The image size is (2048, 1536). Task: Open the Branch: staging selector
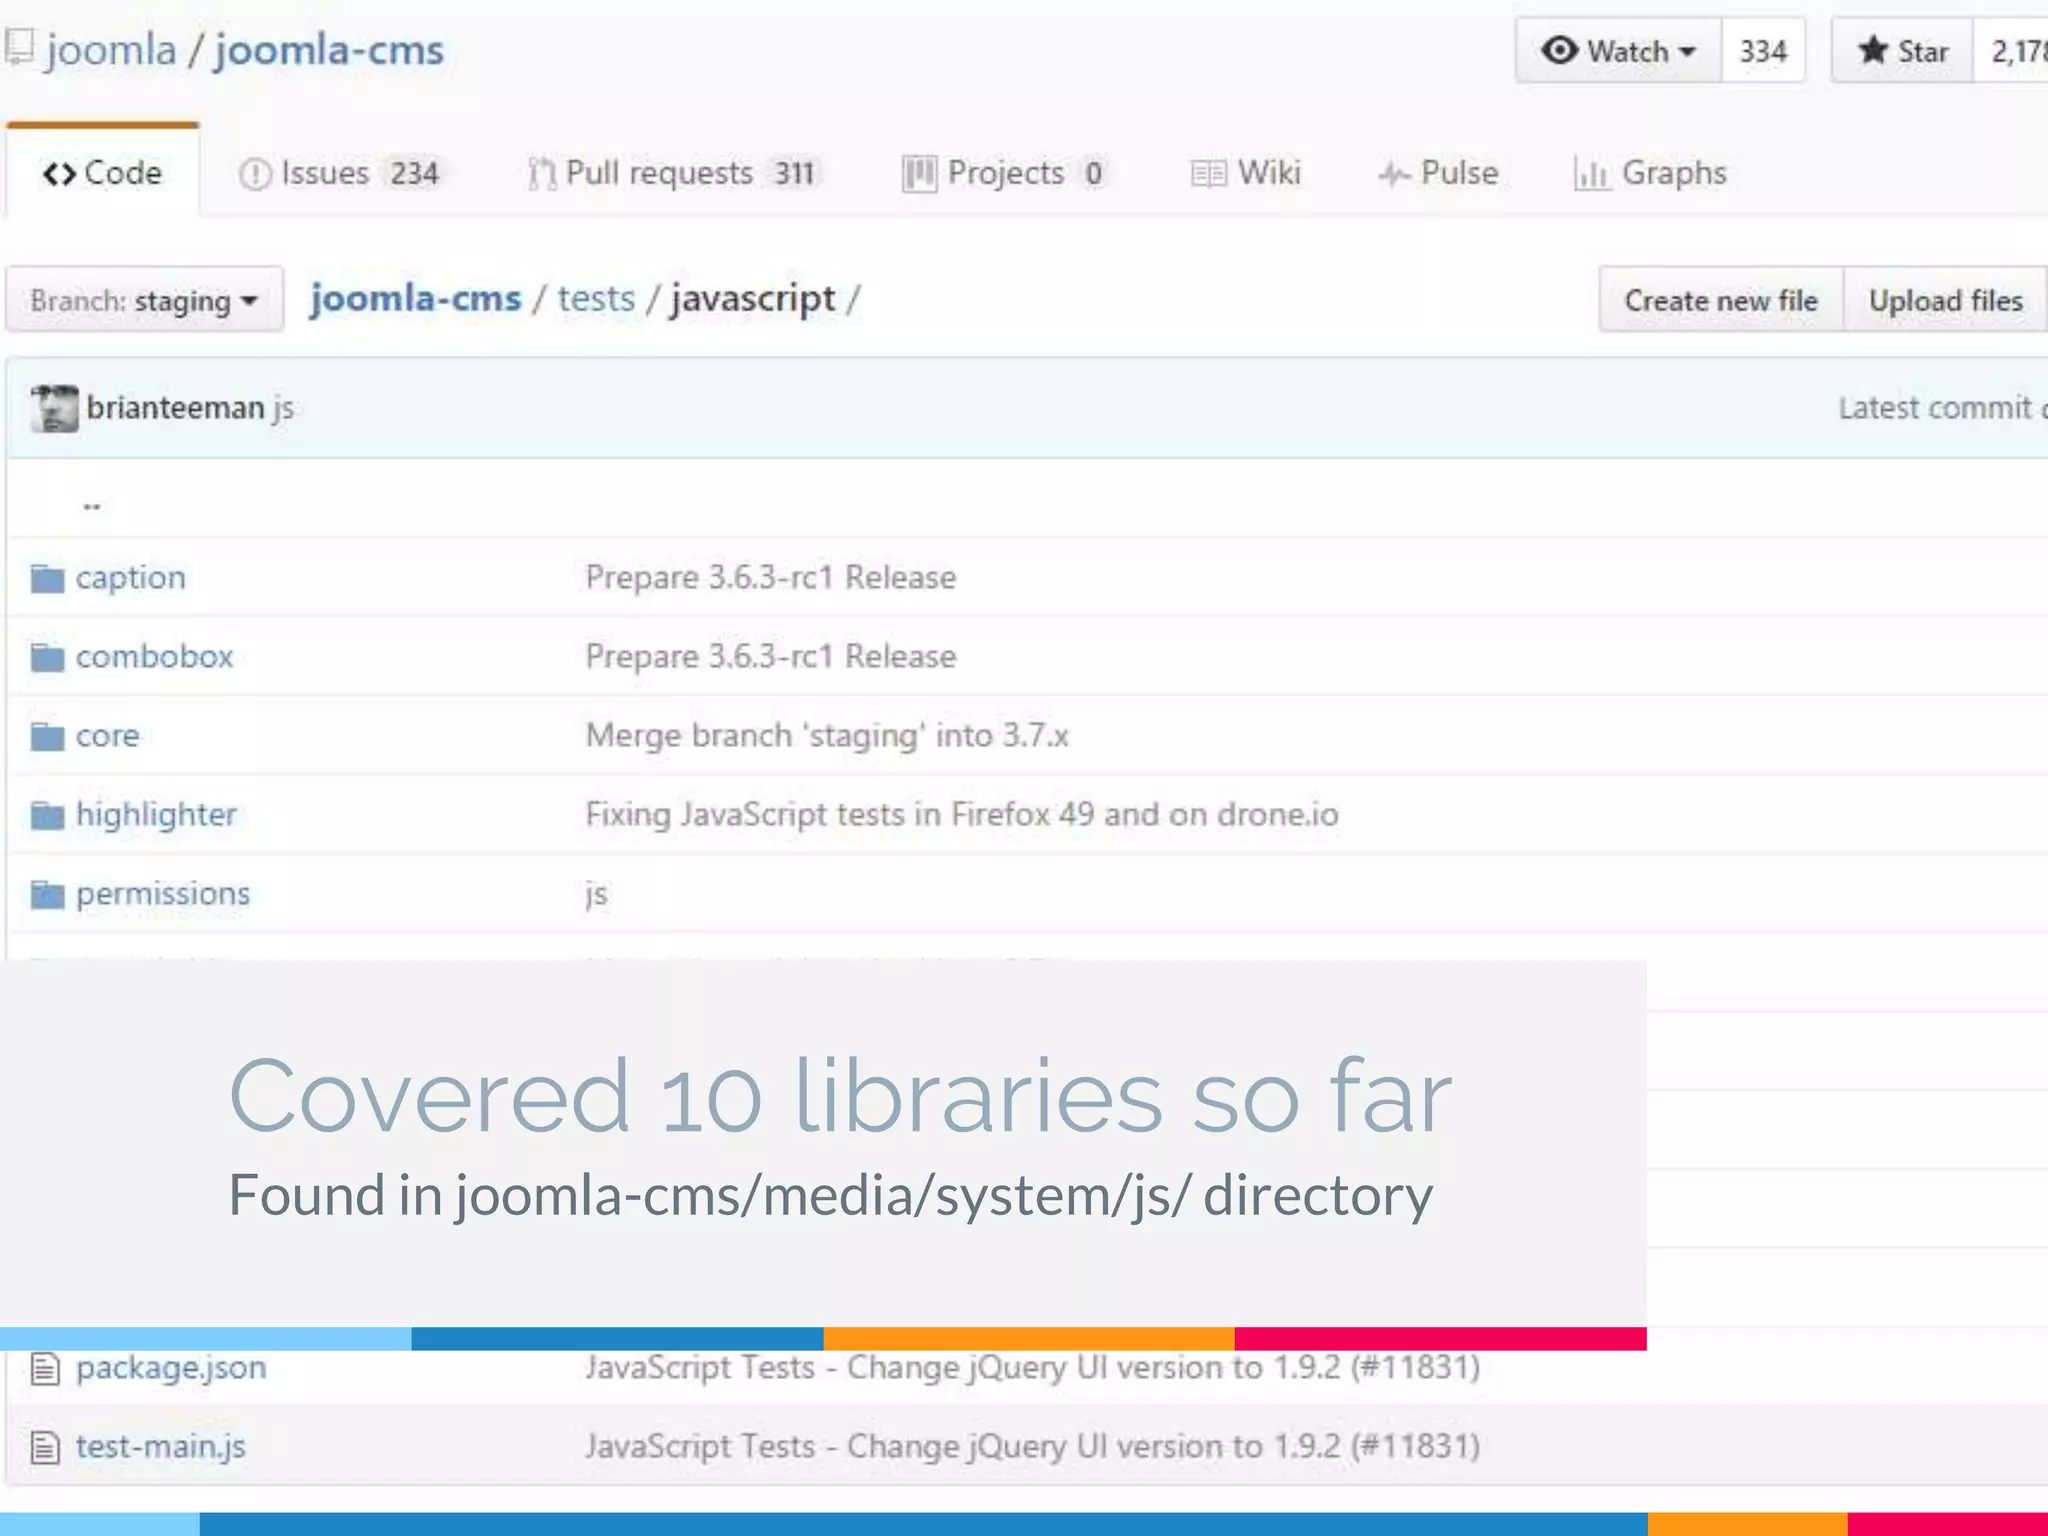[x=145, y=299]
